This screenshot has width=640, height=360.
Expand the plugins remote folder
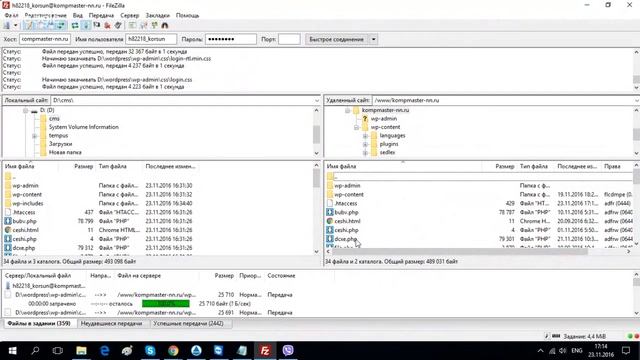click(x=365, y=144)
